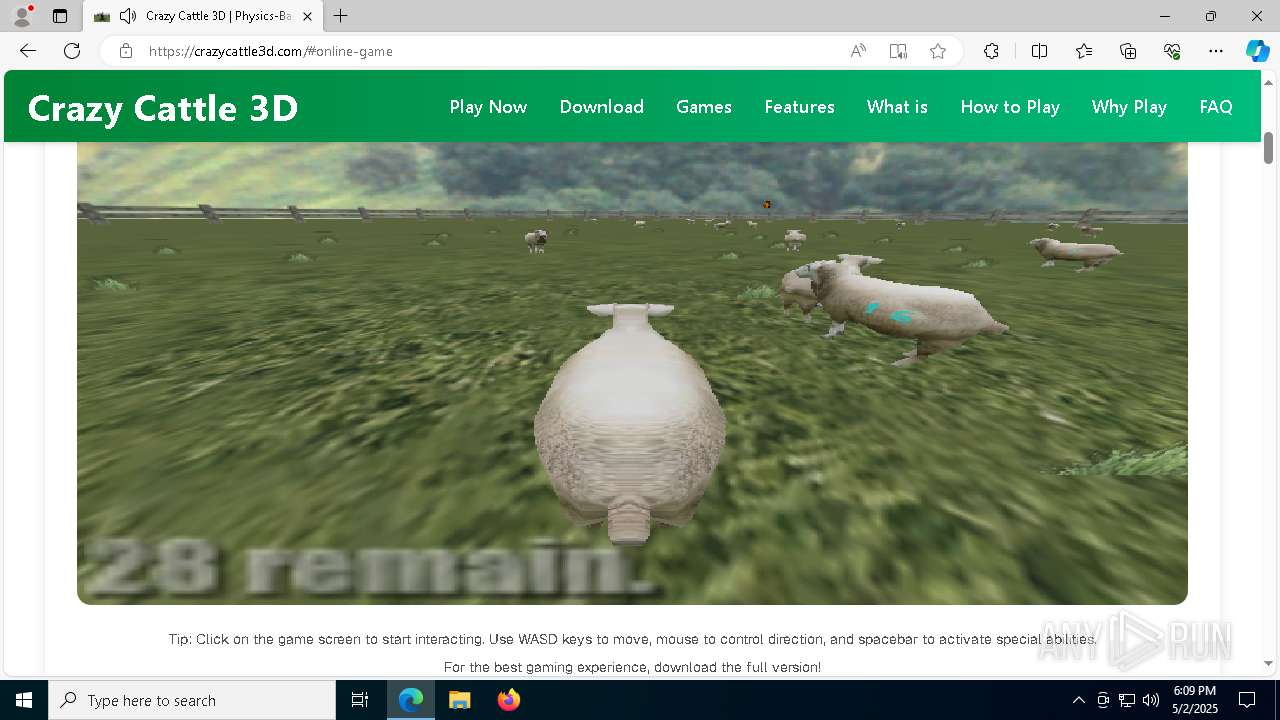The image size is (1280, 720).
Task: Click the scrollbar down arrow
Action: click(x=1268, y=663)
